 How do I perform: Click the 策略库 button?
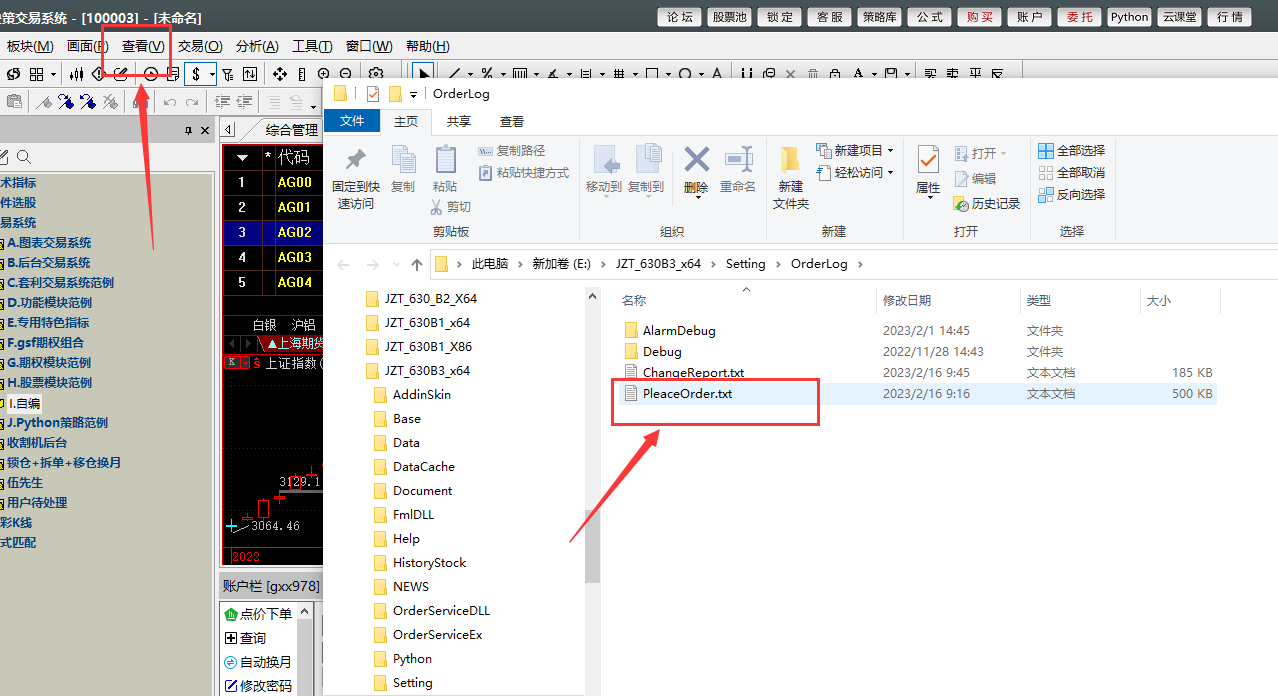(880, 16)
